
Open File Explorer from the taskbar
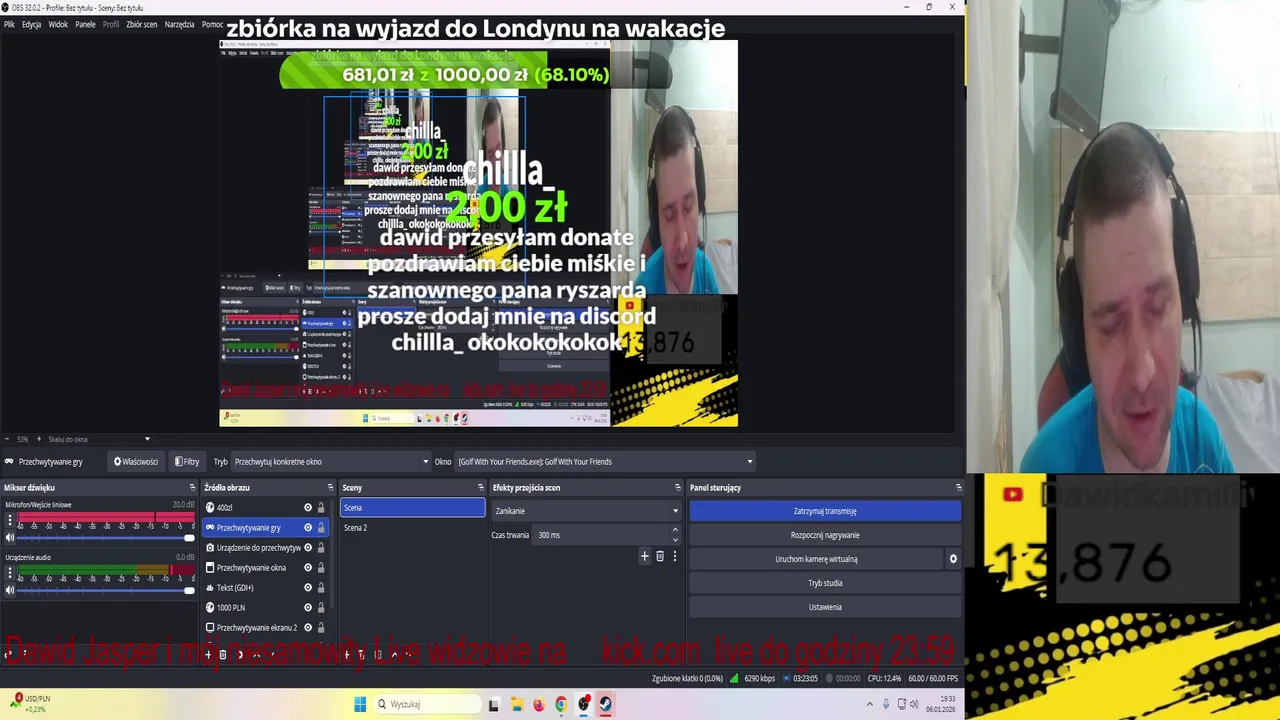(516, 704)
